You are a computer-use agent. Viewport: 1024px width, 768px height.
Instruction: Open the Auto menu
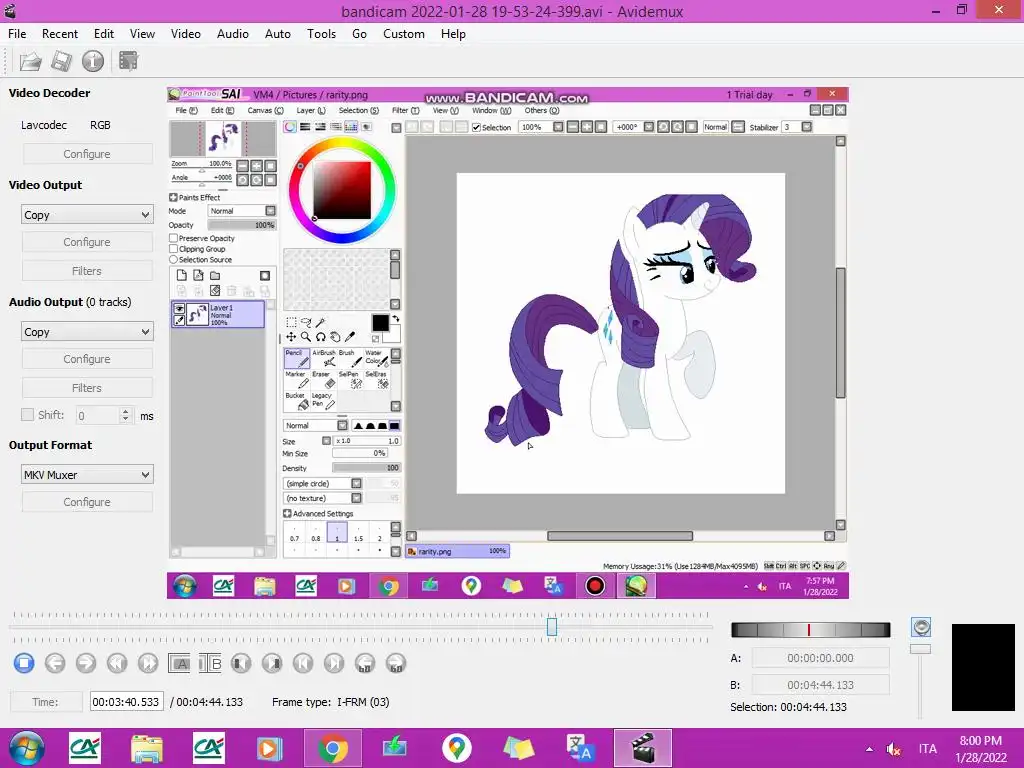click(x=278, y=34)
